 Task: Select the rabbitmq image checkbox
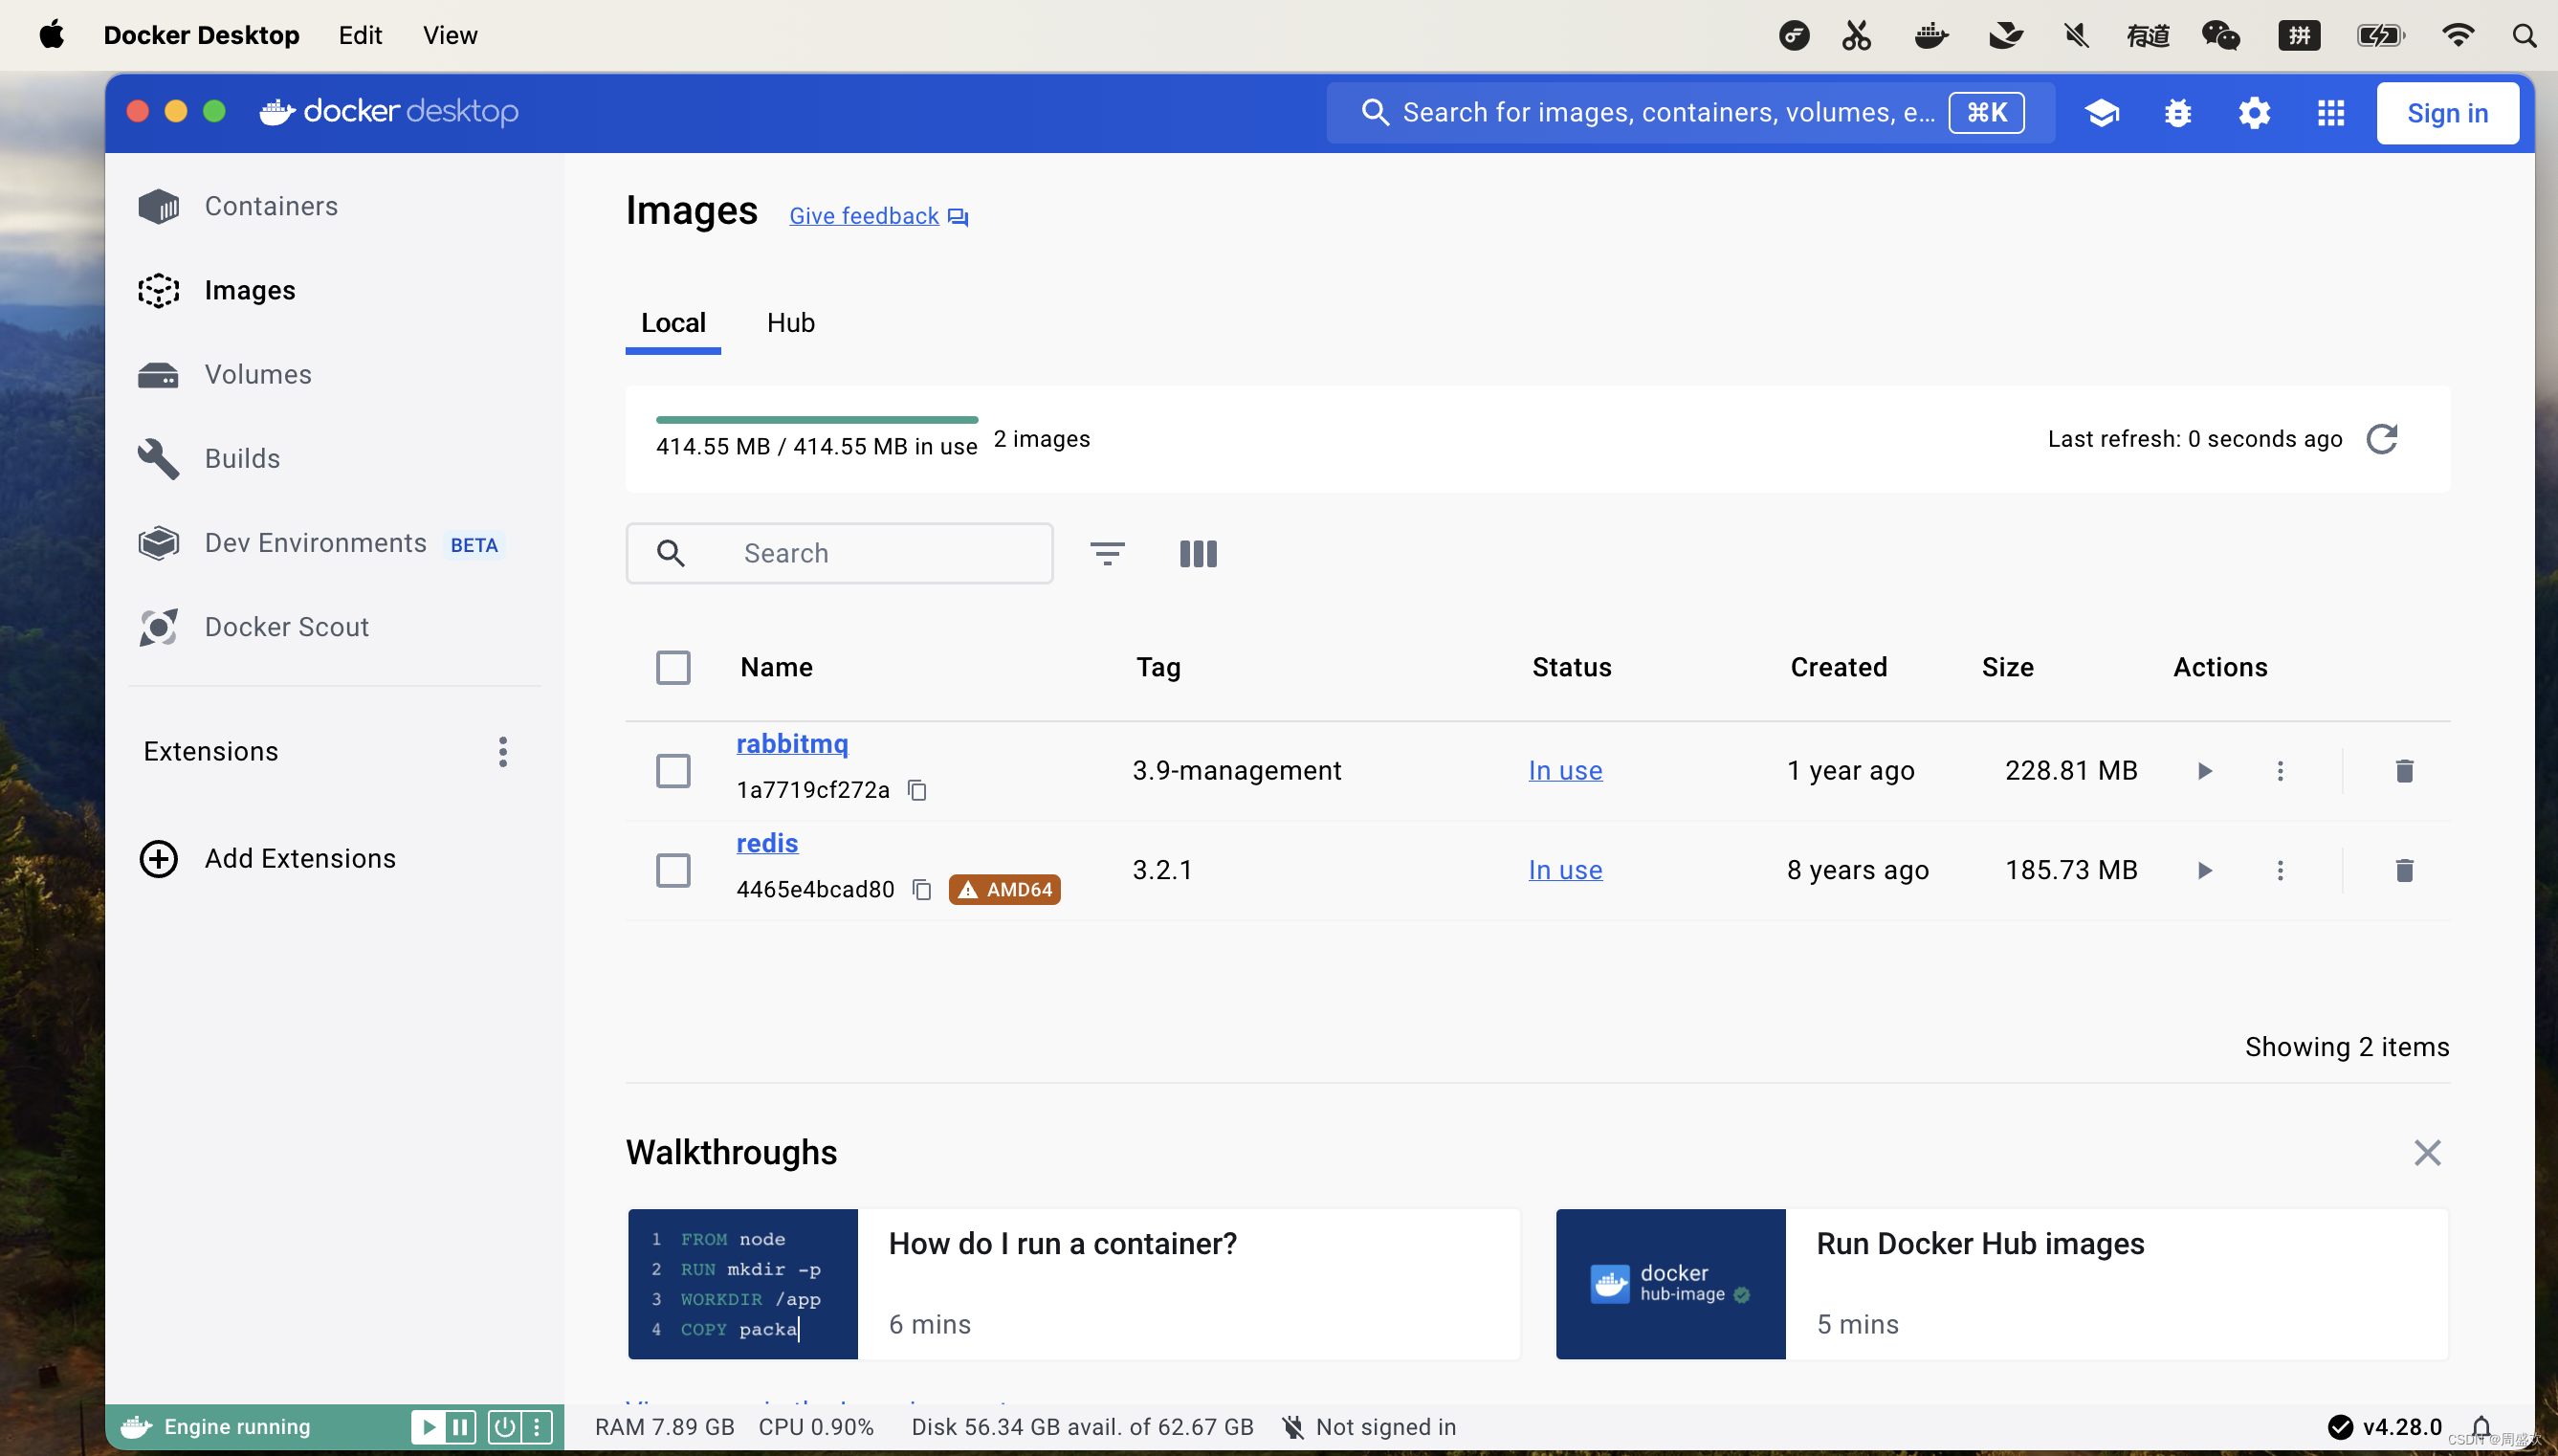(x=673, y=769)
